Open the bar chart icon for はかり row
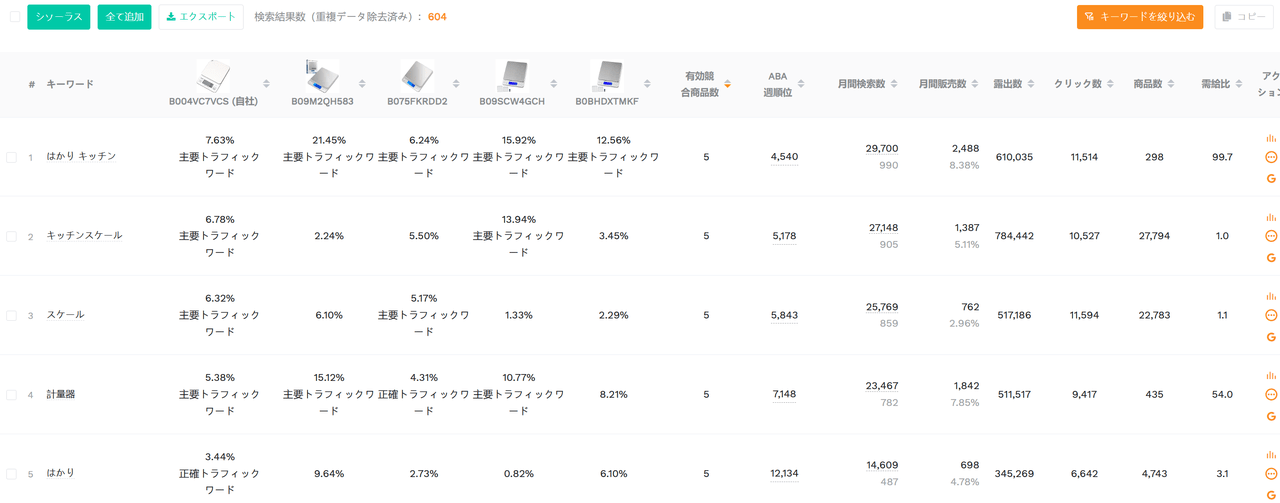 [x=1271, y=454]
